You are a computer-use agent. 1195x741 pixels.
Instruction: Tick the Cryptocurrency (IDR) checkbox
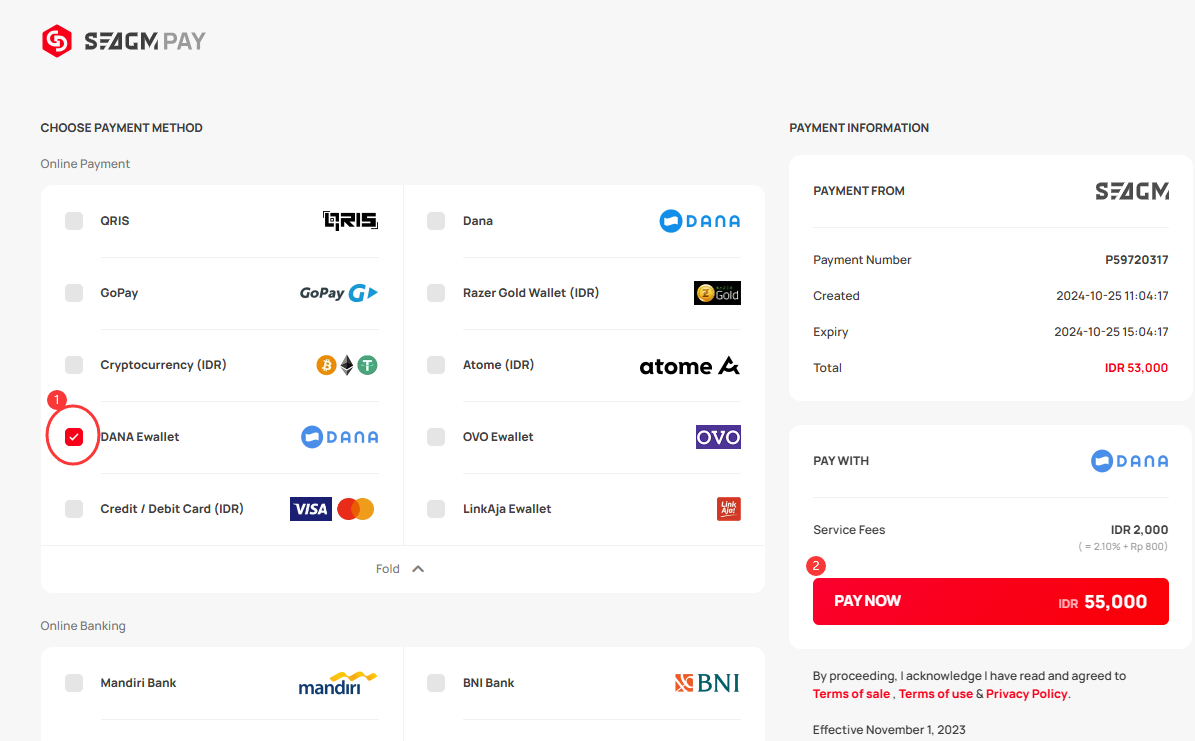(x=74, y=365)
